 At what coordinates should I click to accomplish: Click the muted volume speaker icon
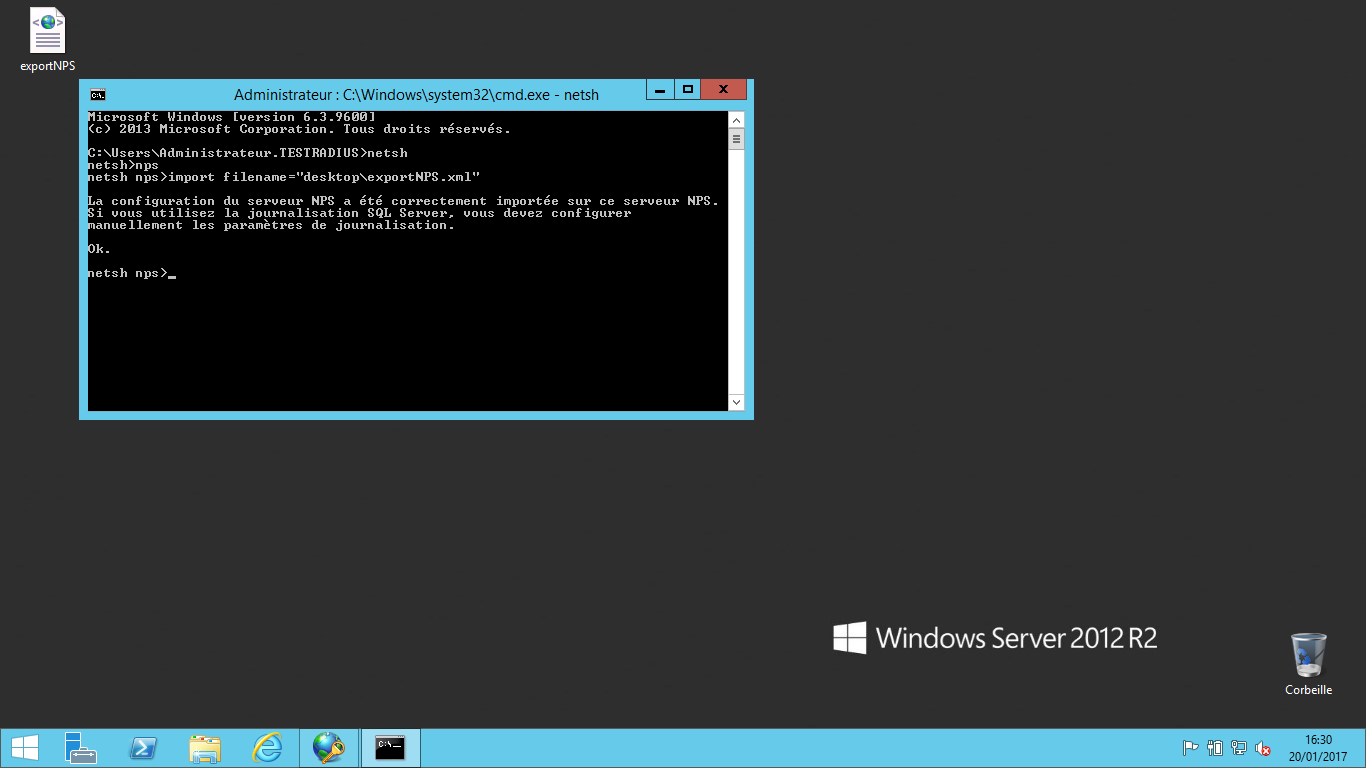(1263, 748)
